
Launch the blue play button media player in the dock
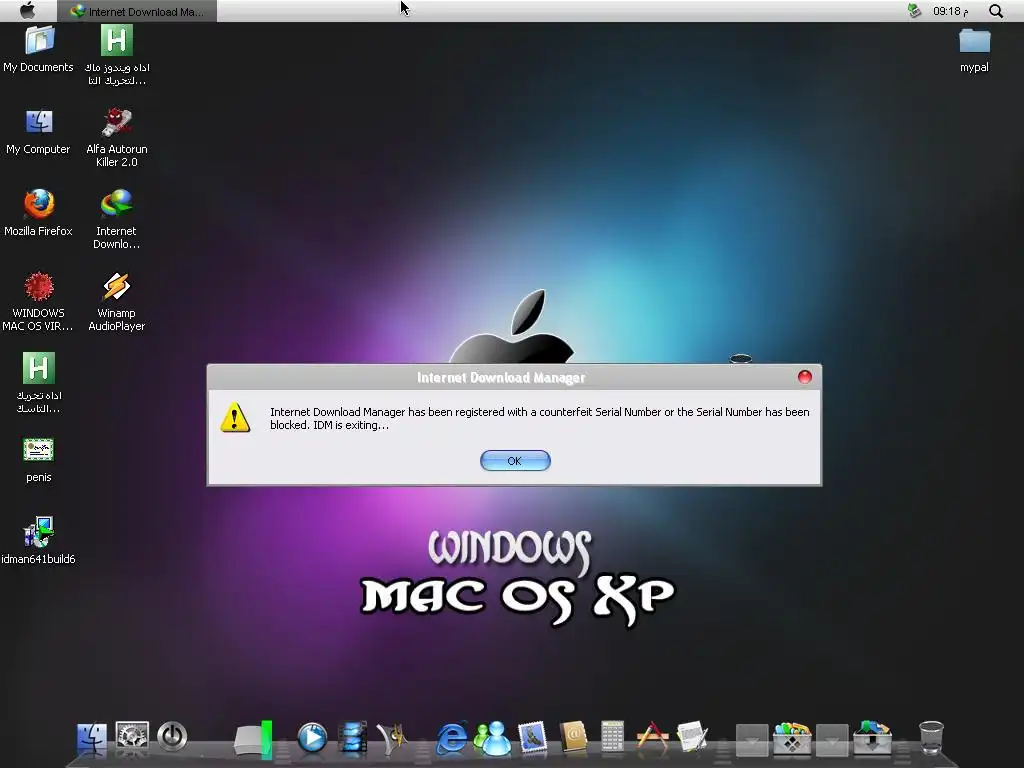pyautogui.click(x=312, y=738)
